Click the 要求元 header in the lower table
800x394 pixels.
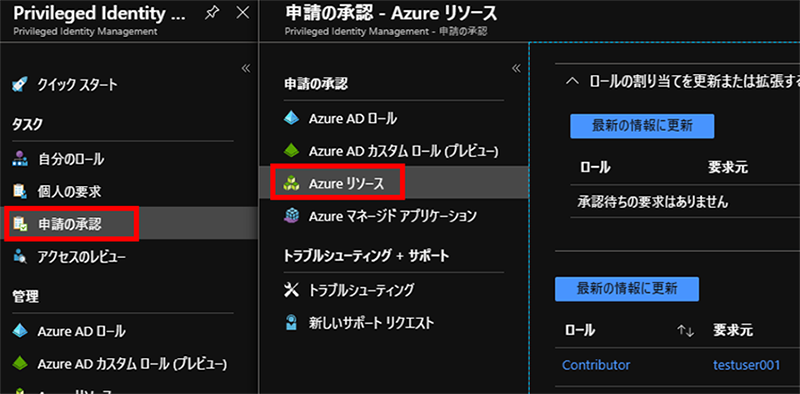point(733,331)
